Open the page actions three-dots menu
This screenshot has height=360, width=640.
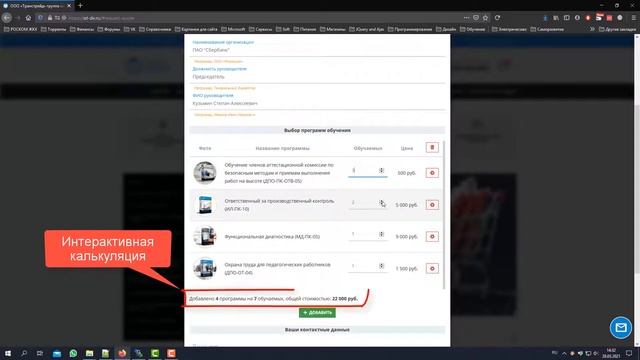466,18
